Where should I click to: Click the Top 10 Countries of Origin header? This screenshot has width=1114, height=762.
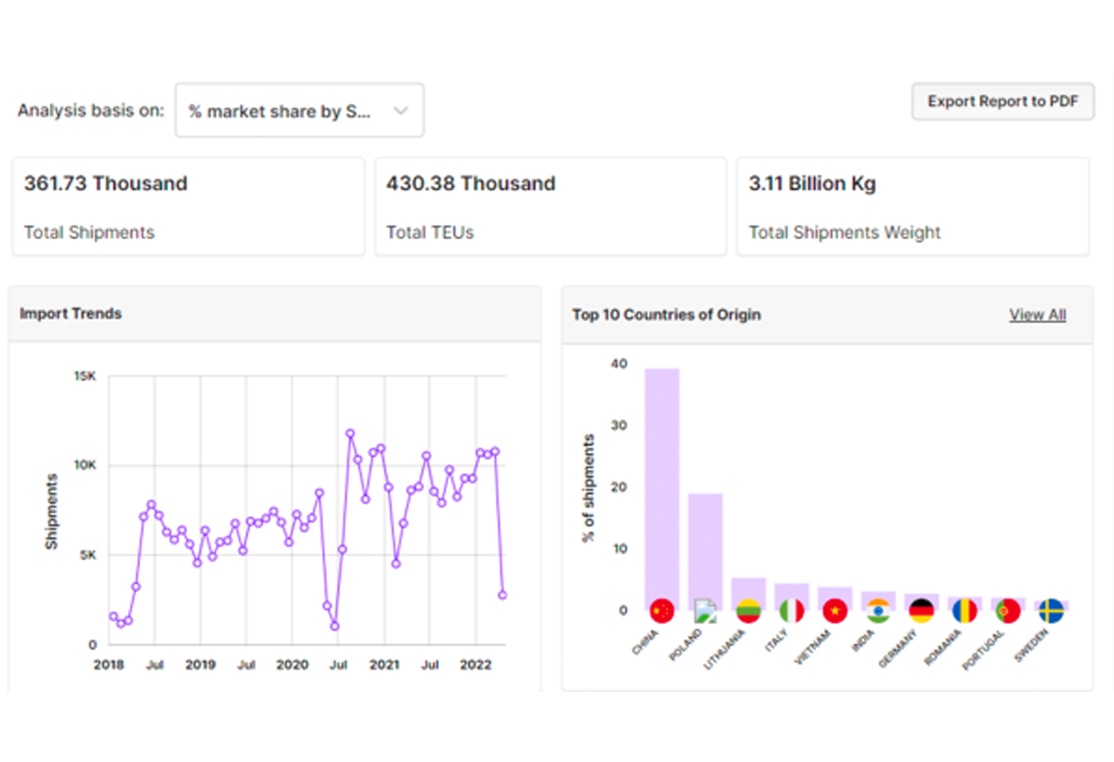pos(666,314)
